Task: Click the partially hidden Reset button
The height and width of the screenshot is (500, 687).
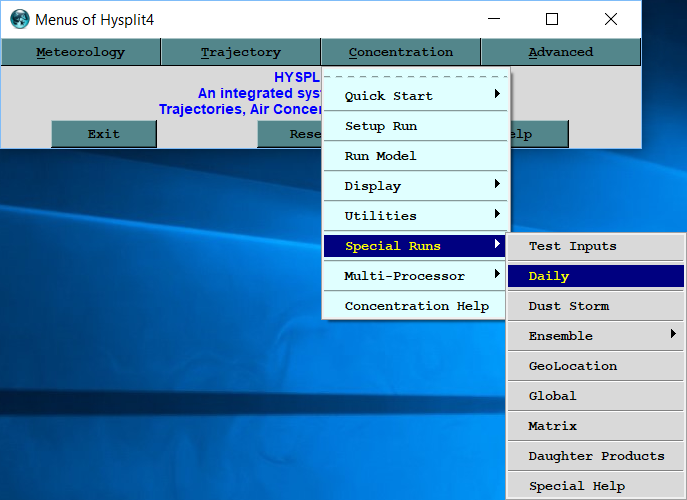Action: click(x=290, y=134)
